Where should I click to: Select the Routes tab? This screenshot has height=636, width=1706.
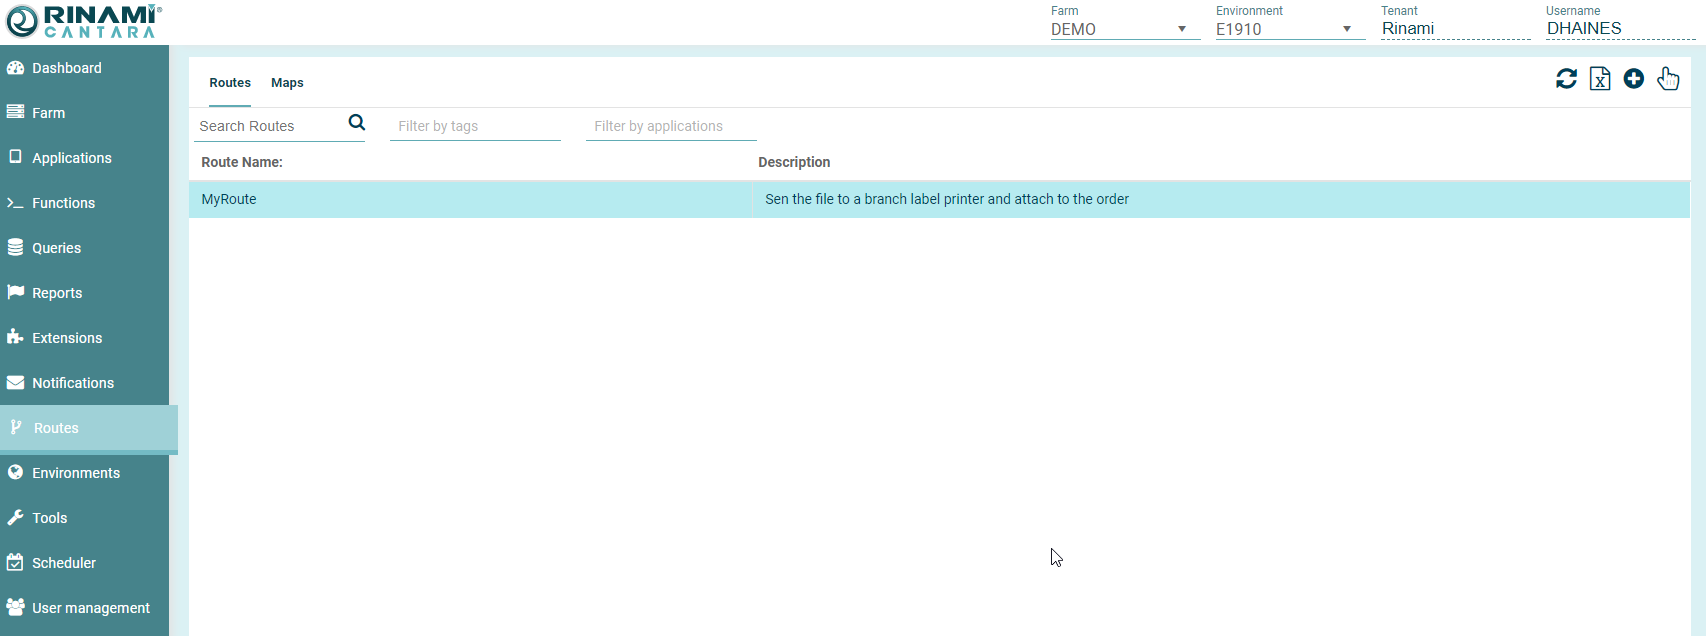pos(230,83)
